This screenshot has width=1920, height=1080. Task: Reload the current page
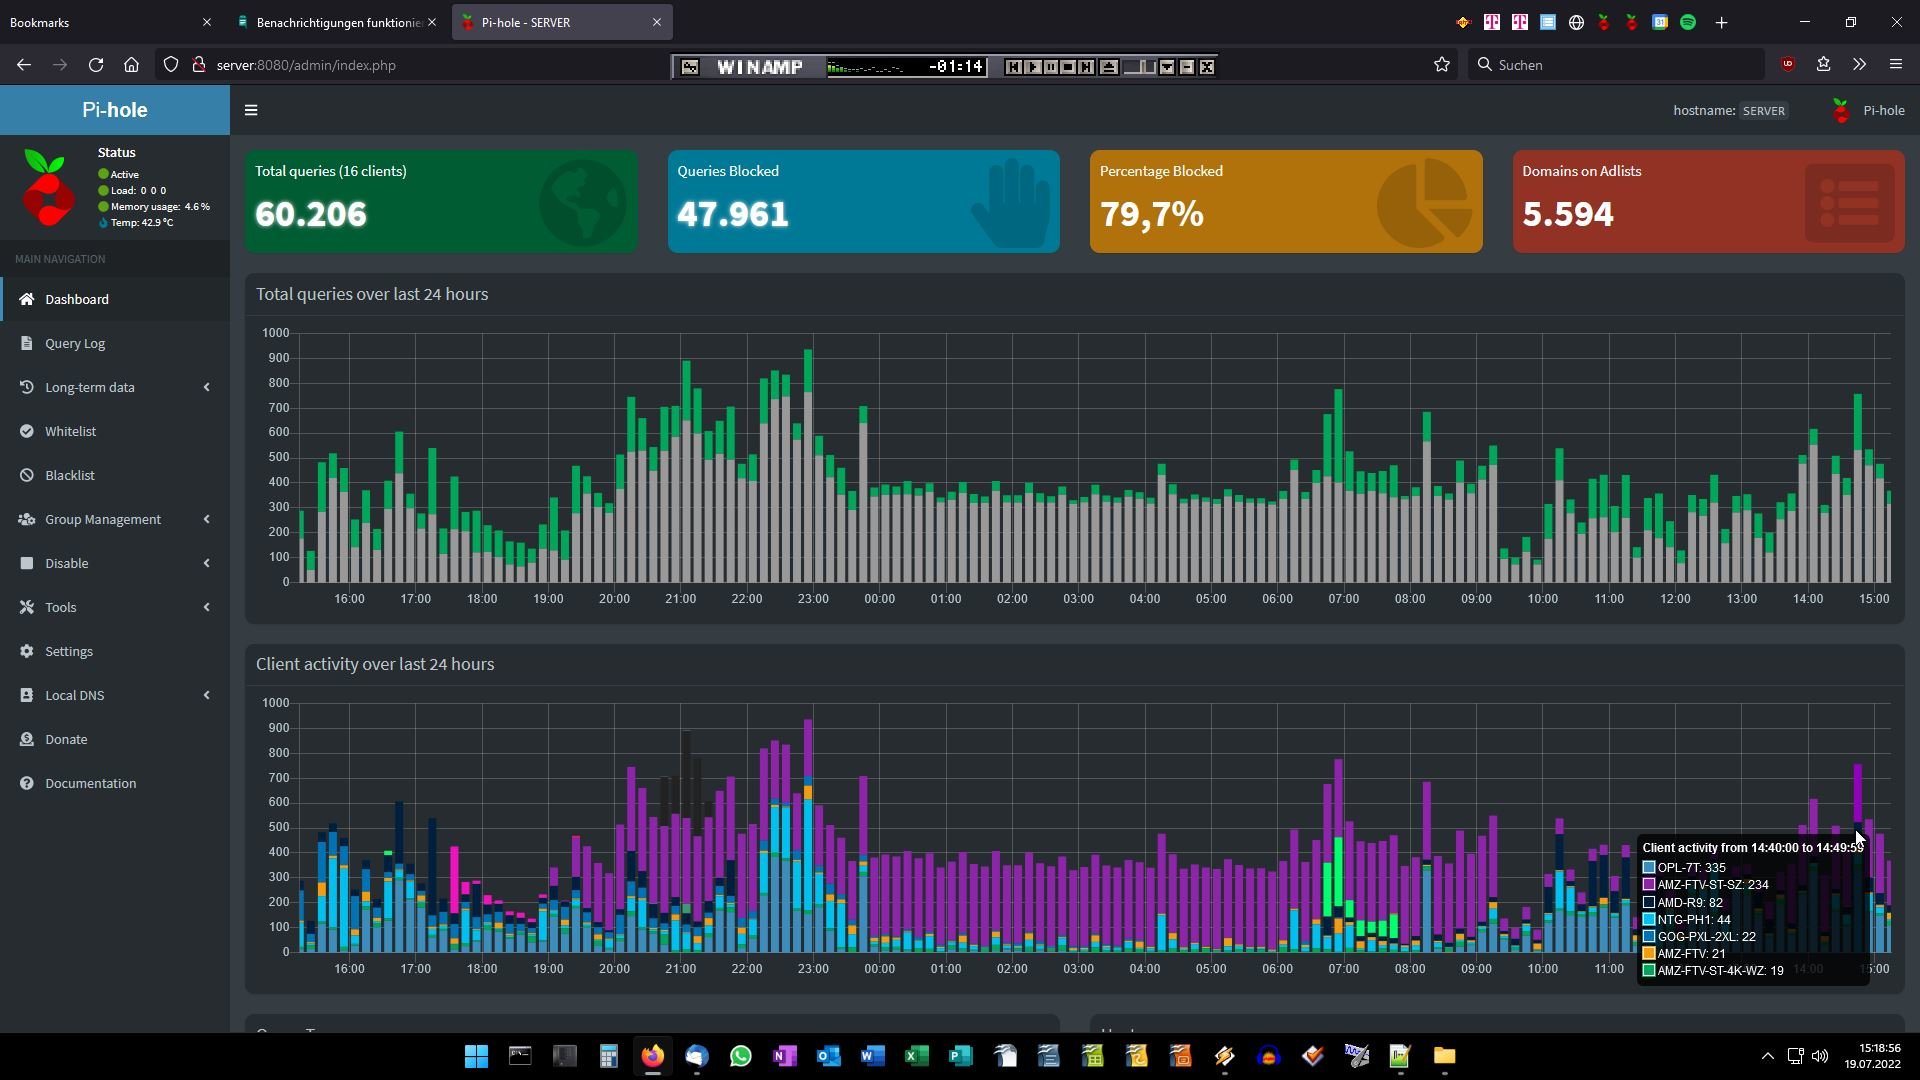coord(96,65)
